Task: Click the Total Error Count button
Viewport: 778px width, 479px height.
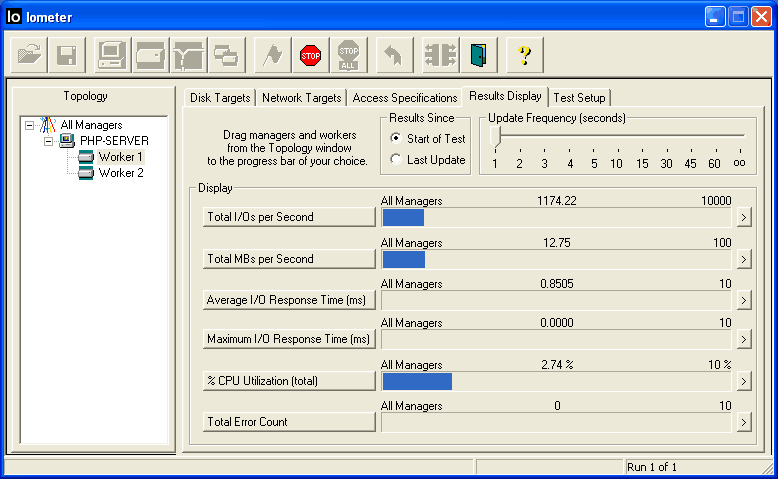Action: point(289,422)
